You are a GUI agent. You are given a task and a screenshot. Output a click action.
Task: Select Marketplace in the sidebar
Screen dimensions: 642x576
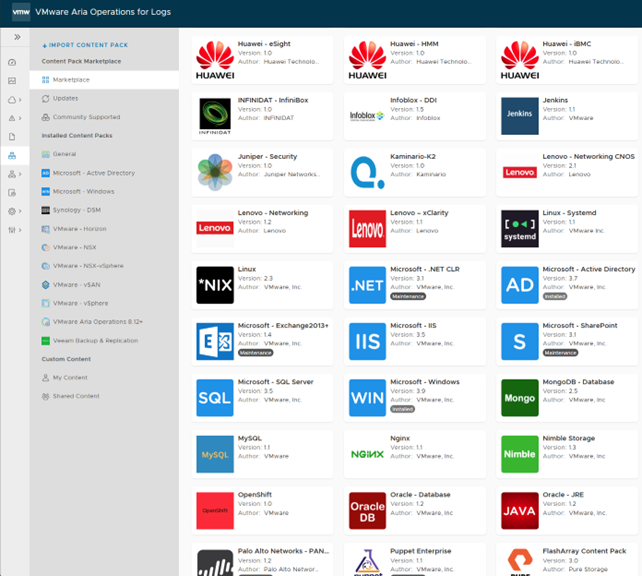pos(104,79)
